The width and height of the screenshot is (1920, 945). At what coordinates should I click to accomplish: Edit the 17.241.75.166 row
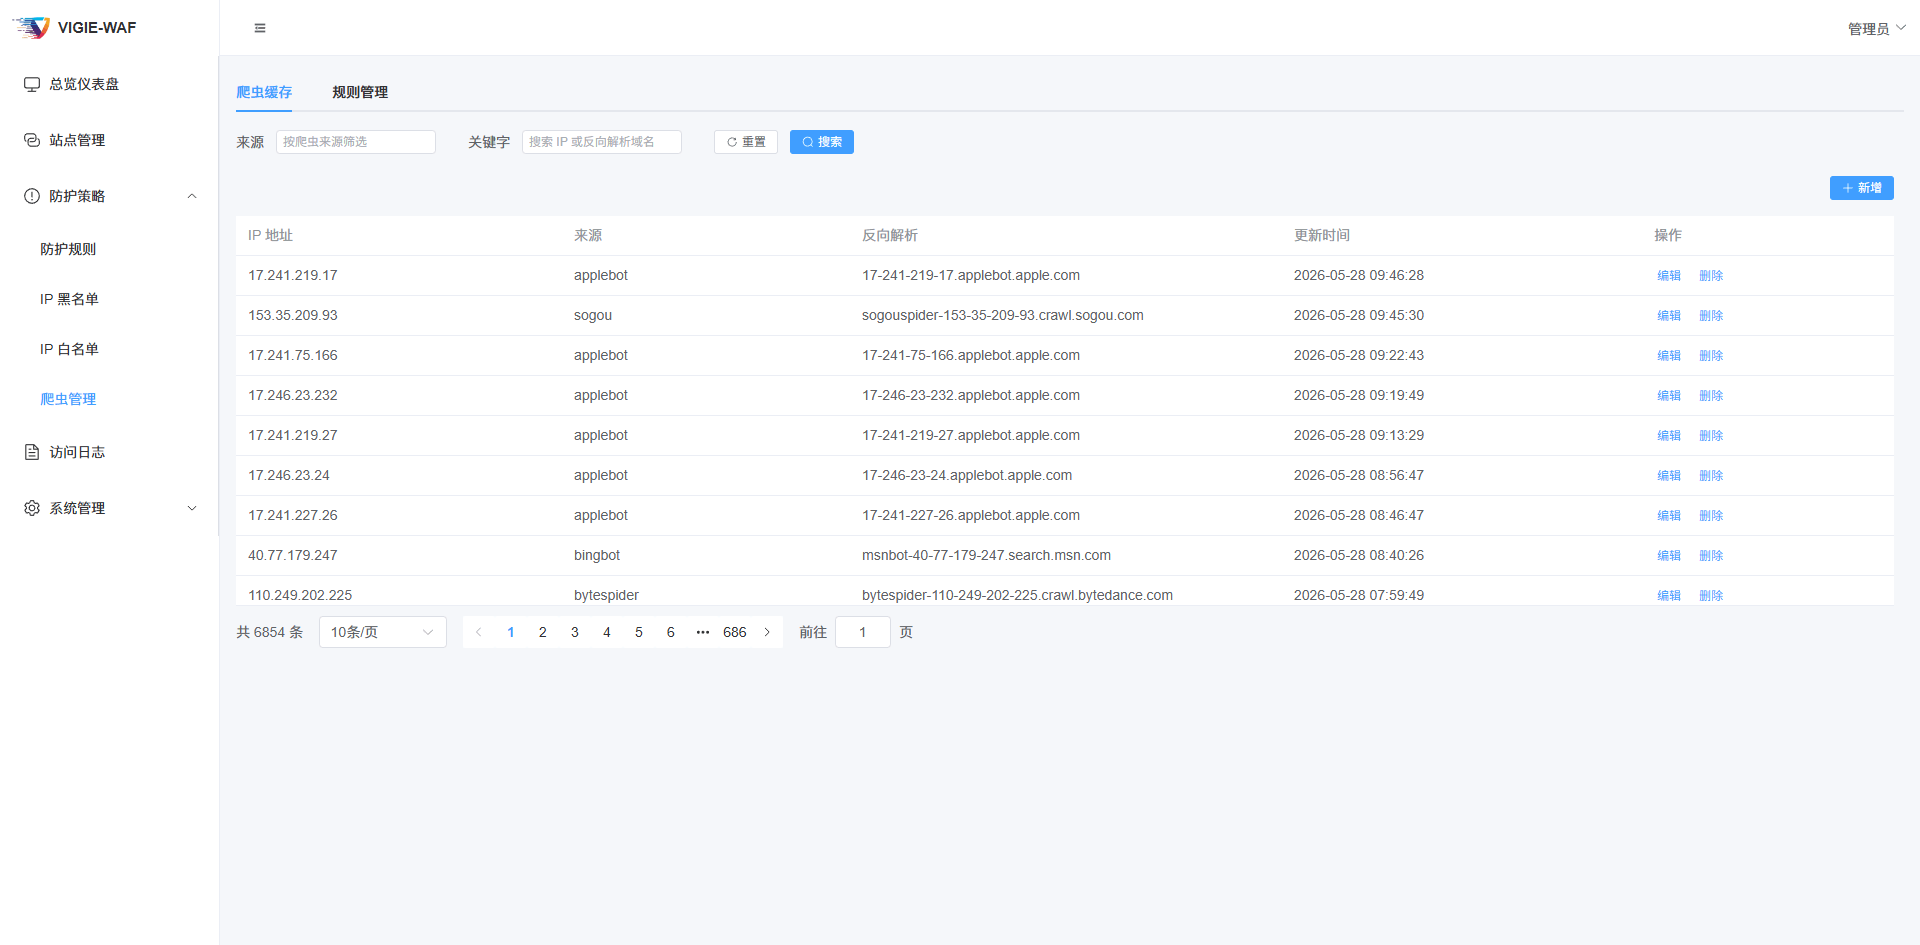tap(1669, 355)
